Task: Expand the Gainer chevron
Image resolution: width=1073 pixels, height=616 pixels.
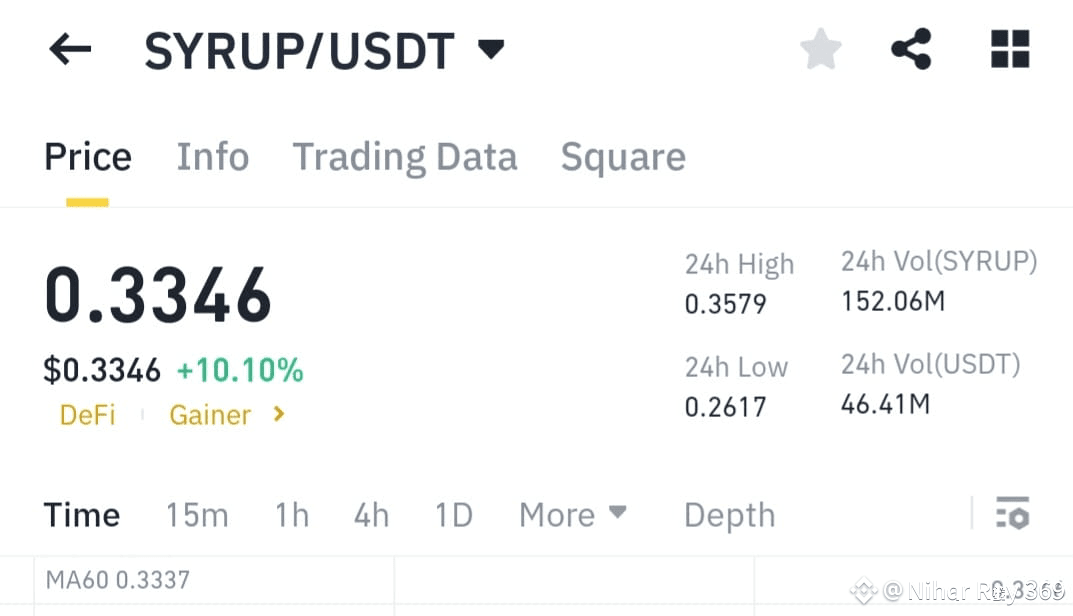Action: pos(277,414)
